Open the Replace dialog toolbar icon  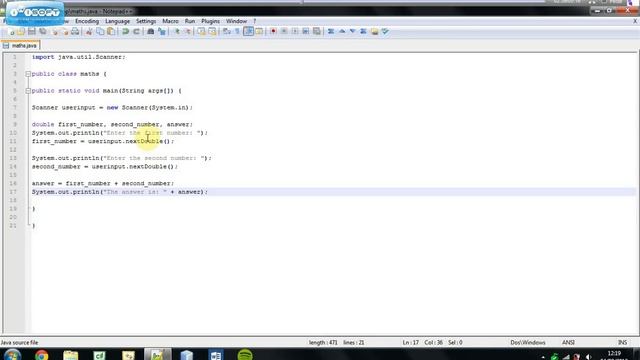pos(162,31)
